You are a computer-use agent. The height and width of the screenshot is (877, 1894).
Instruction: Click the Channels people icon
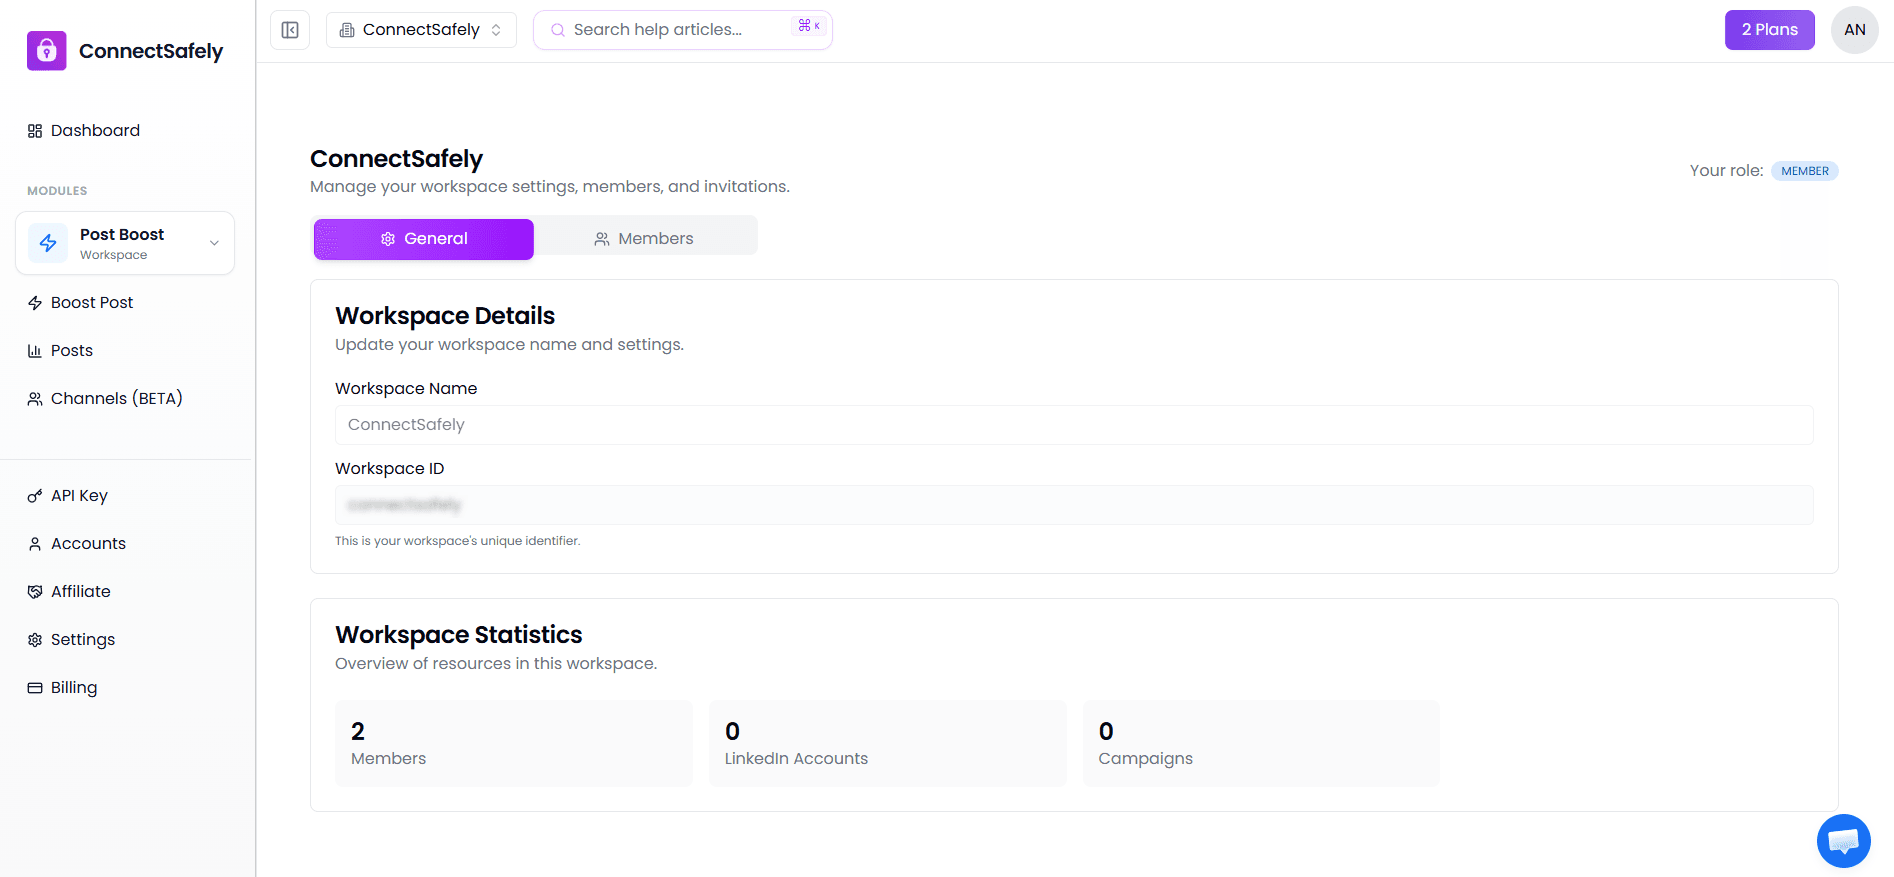click(35, 399)
